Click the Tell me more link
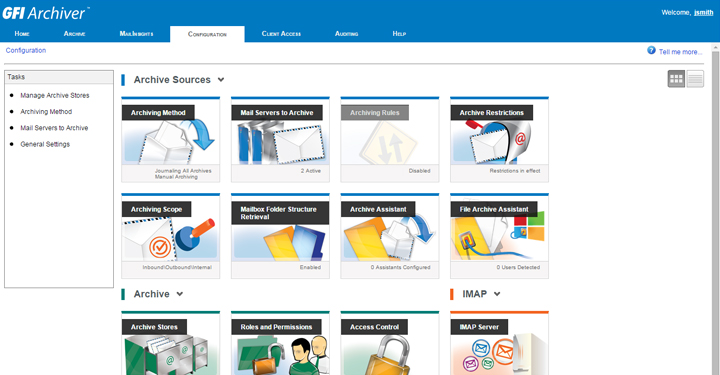The width and height of the screenshot is (720, 375). click(681, 52)
